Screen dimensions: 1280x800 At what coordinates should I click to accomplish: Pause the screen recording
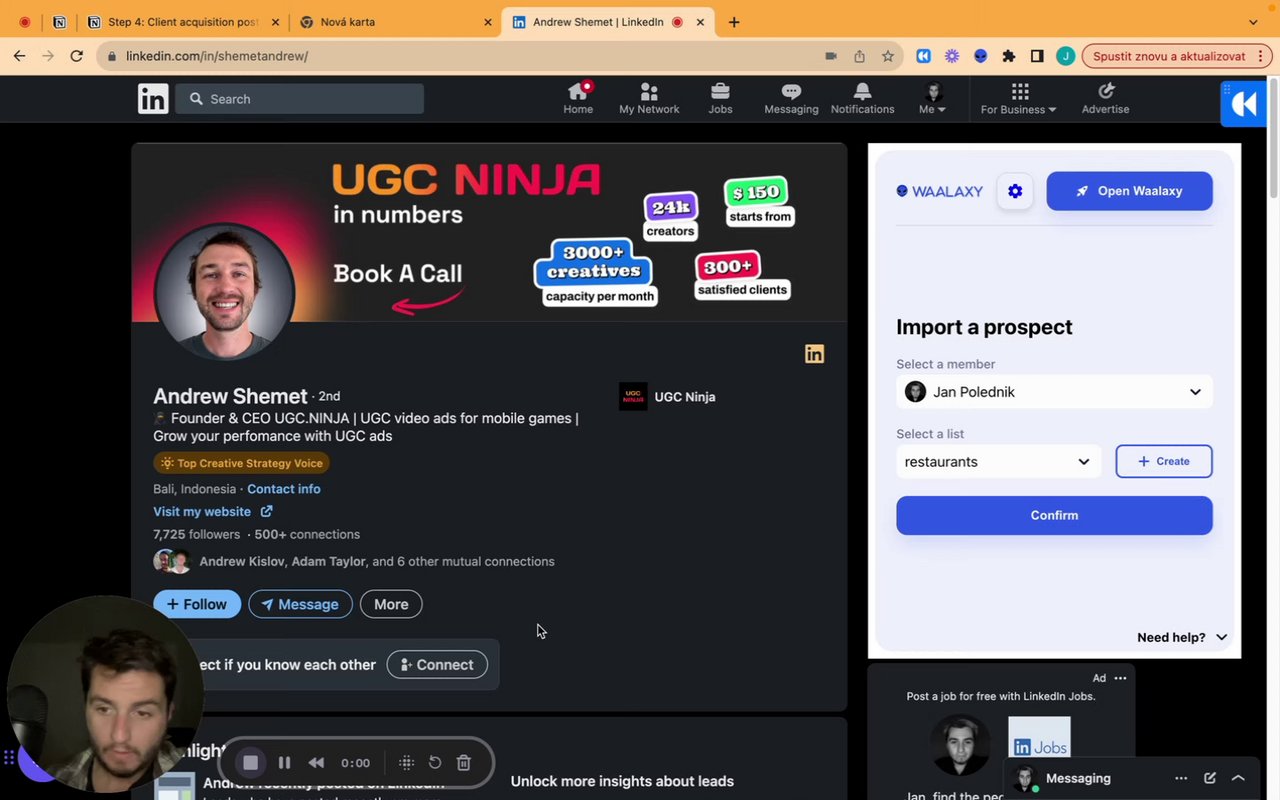point(285,763)
